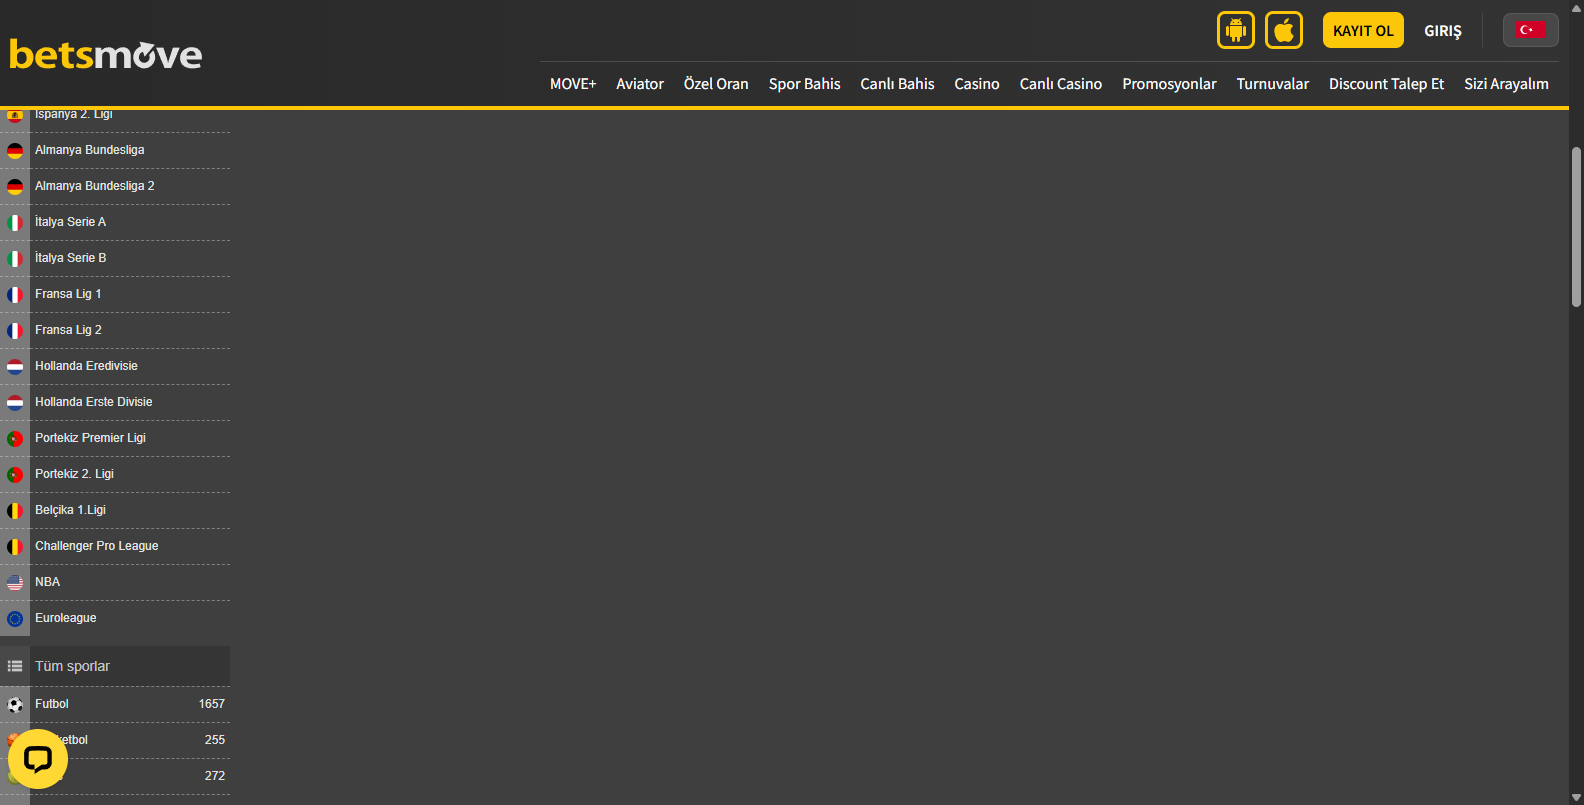
Task: Open the Promosyonlar menu item
Action: pos(1169,84)
